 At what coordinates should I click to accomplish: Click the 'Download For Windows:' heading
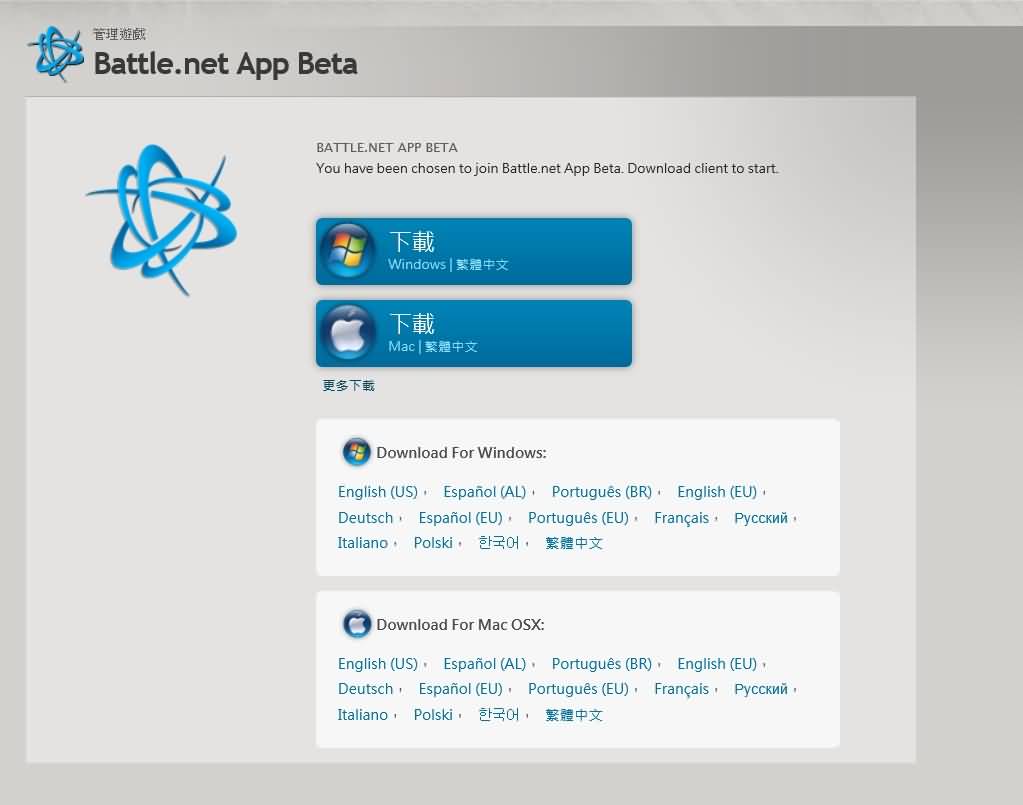tap(461, 453)
